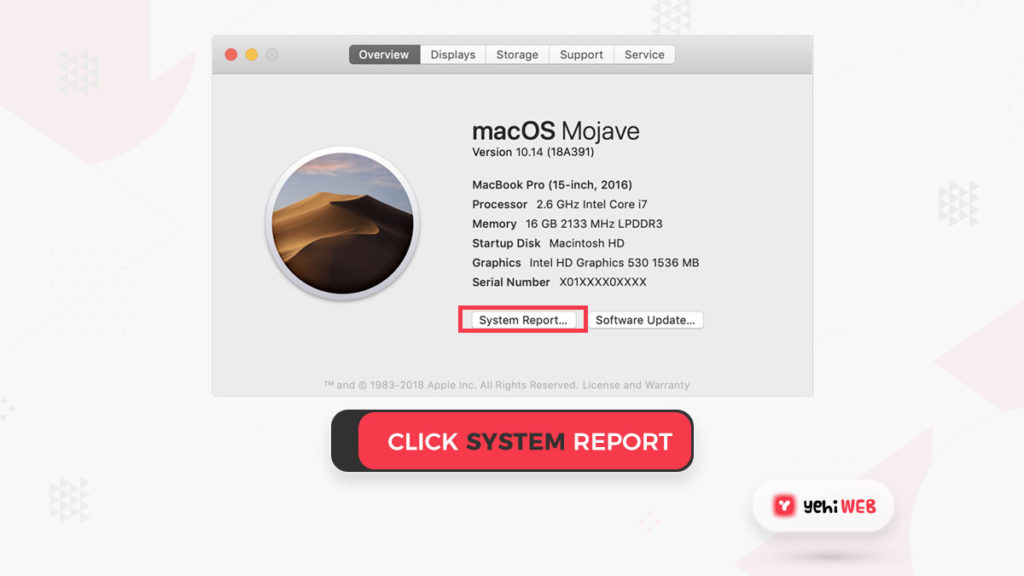
Task: Click the yehiWEB brand name text
Action: click(x=839, y=506)
